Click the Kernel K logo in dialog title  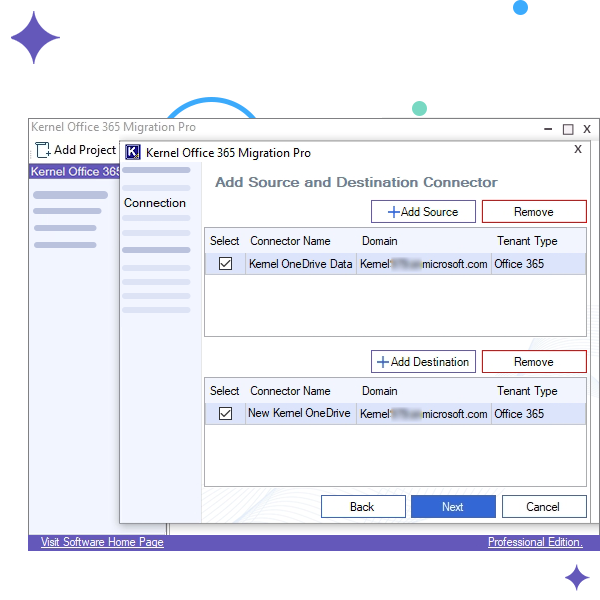132,152
